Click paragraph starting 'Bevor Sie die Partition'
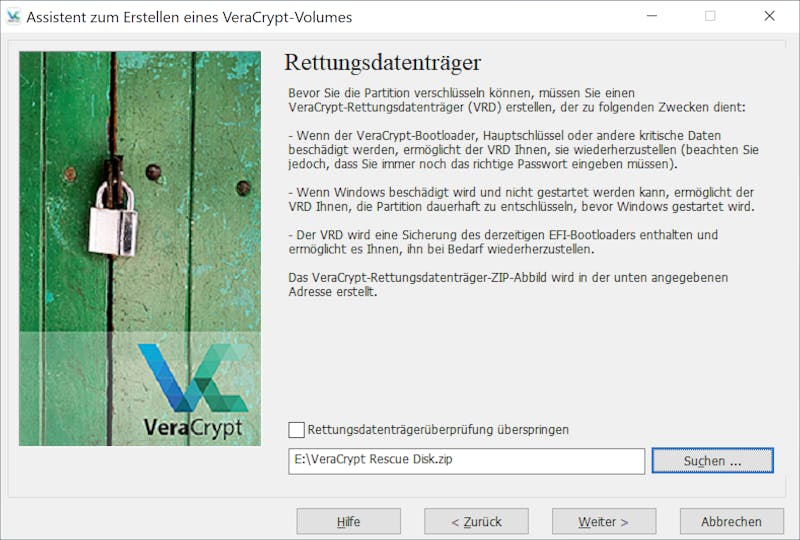Image resolution: width=800 pixels, height=540 pixels. point(517,100)
